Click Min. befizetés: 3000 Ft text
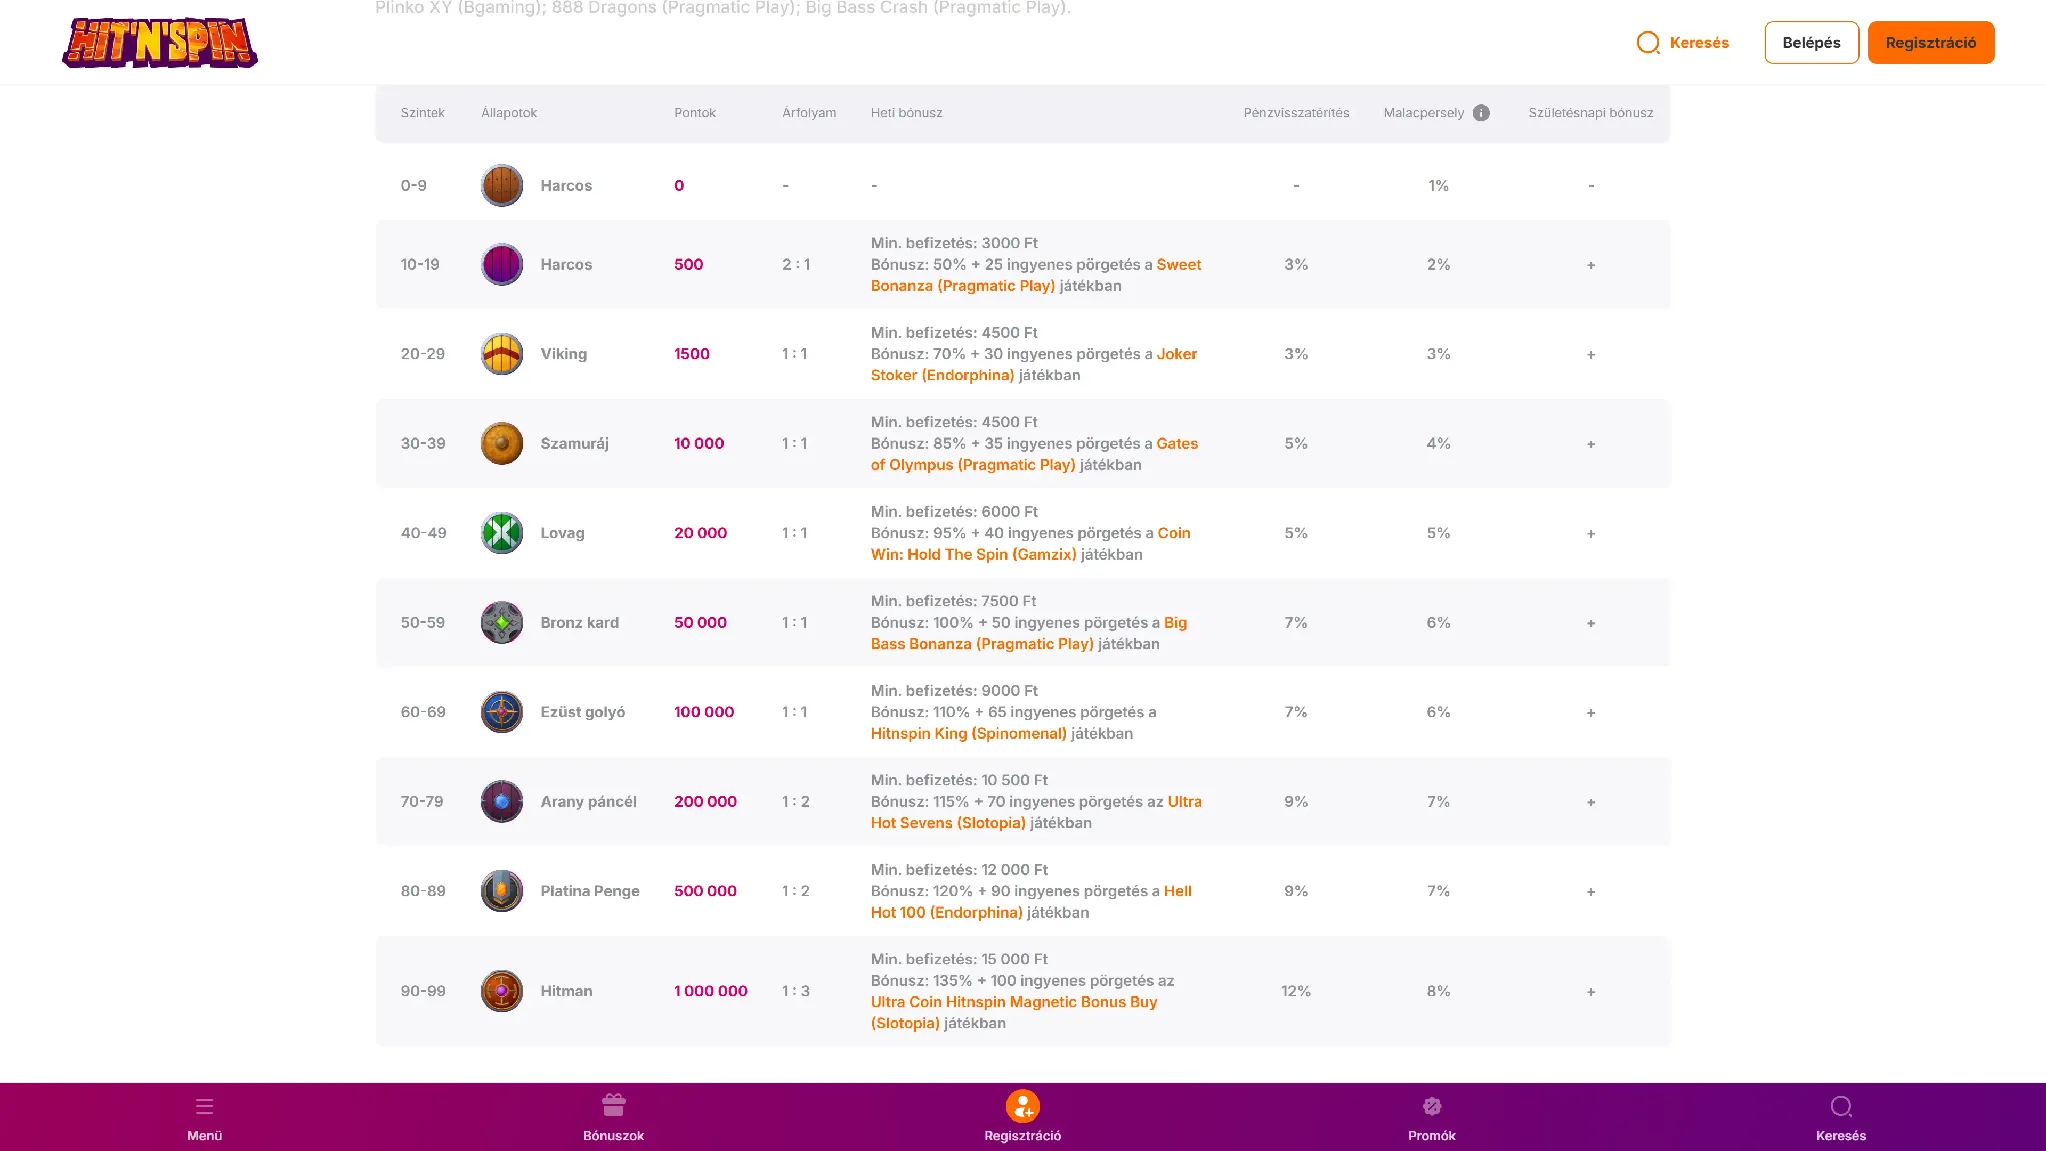 954,243
